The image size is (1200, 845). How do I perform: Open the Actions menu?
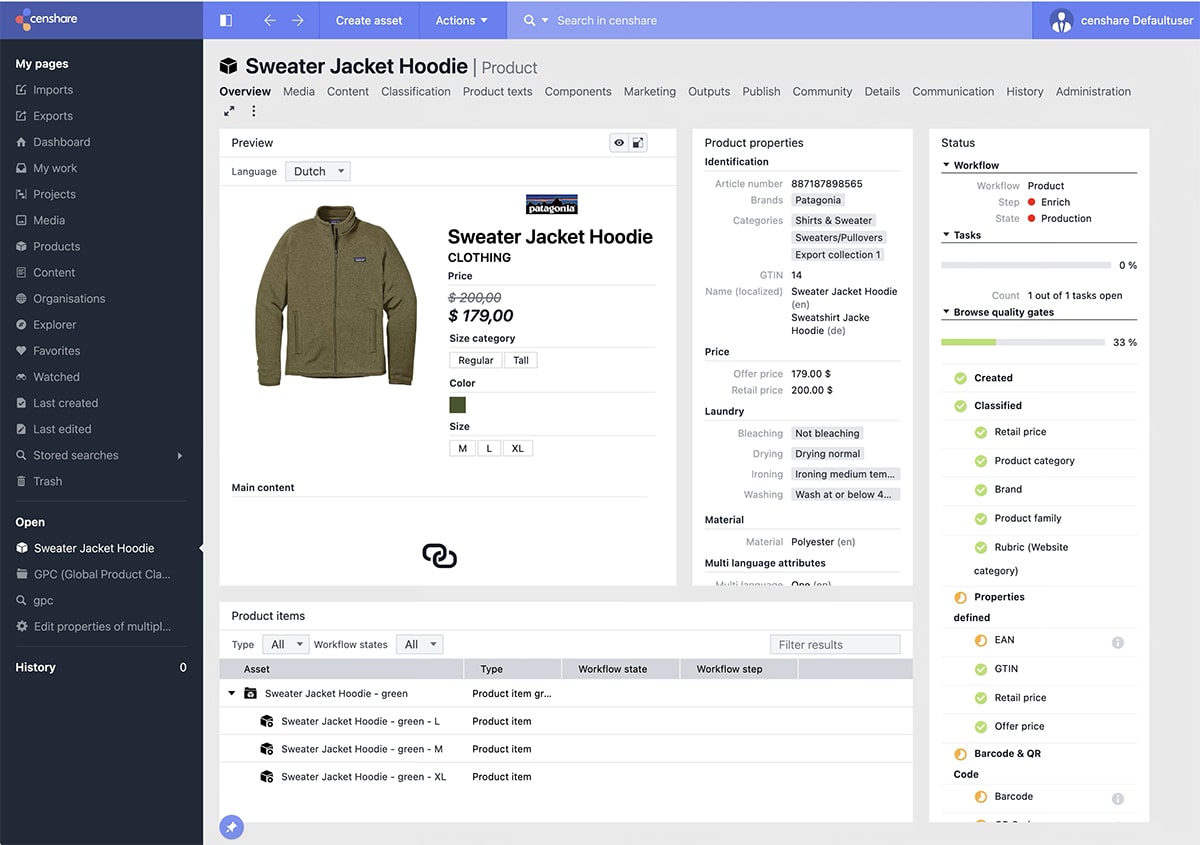click(x=461, y=20)
